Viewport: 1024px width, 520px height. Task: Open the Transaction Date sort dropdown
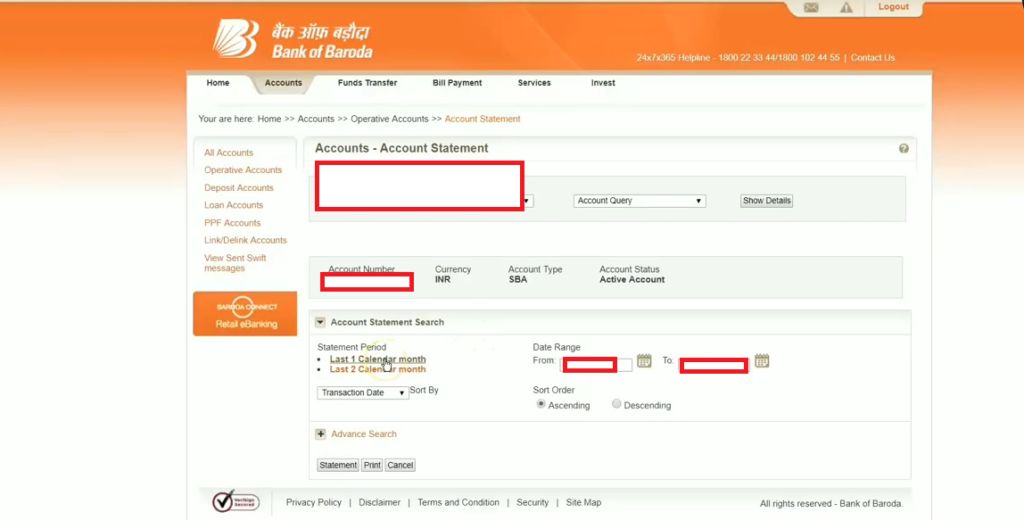pos(362,393)
